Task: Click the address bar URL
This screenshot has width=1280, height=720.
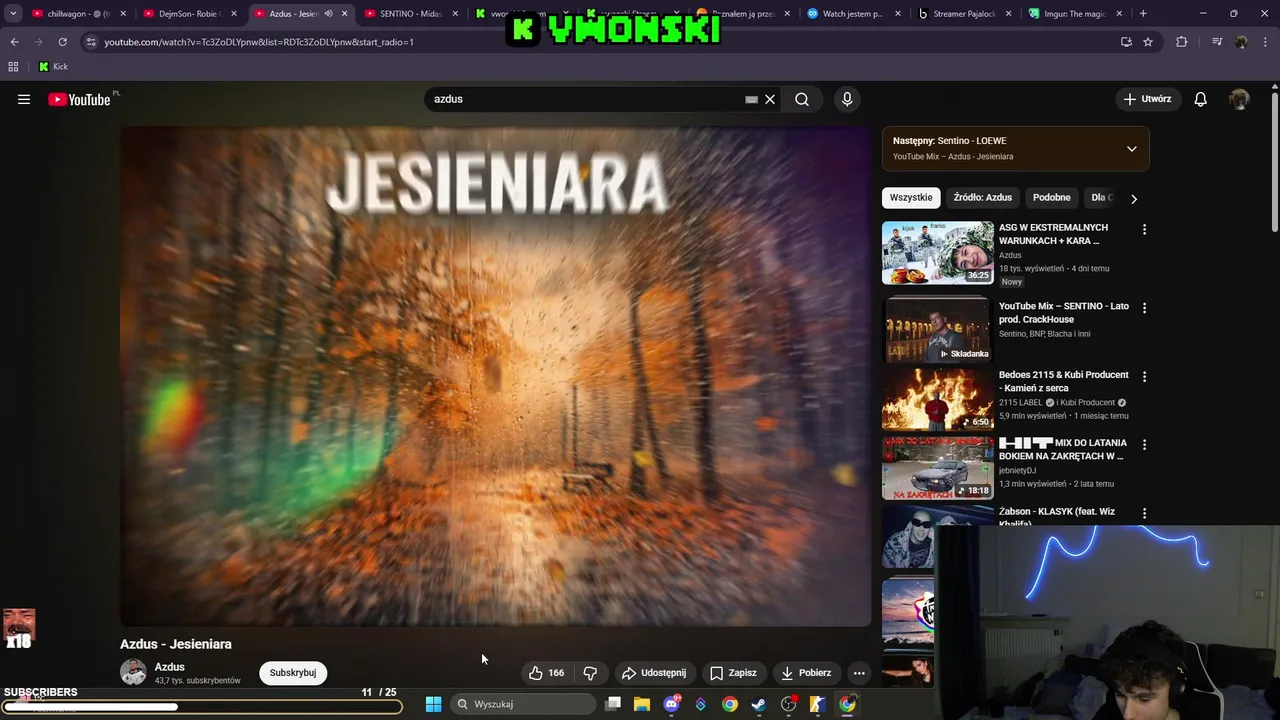Action: (259, 42)
